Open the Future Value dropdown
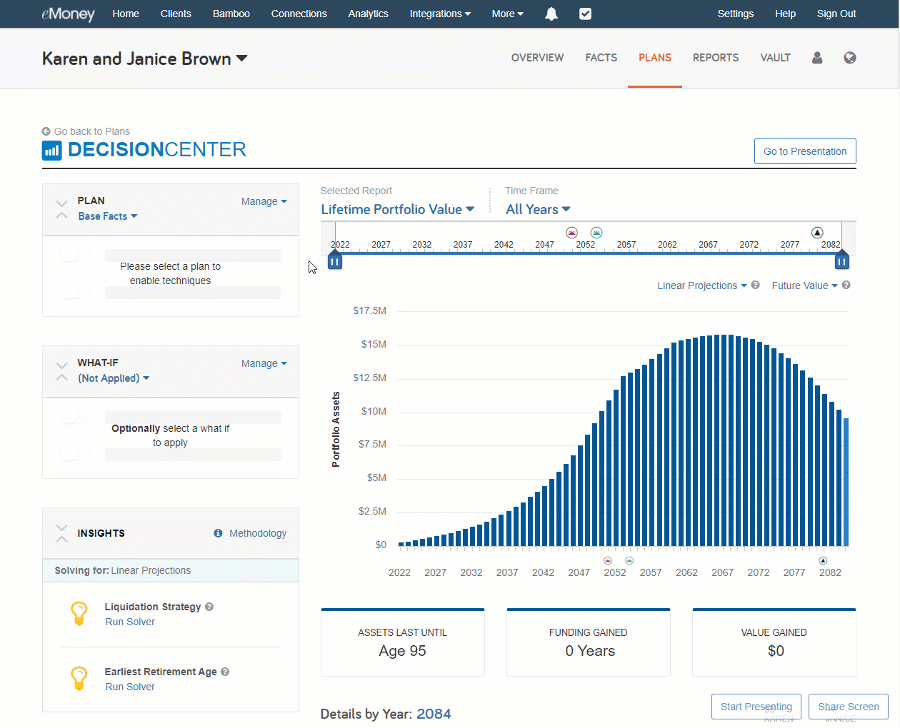Image resolution: width=900 pixels, height=728 pixels. click(x=804, y=285)
